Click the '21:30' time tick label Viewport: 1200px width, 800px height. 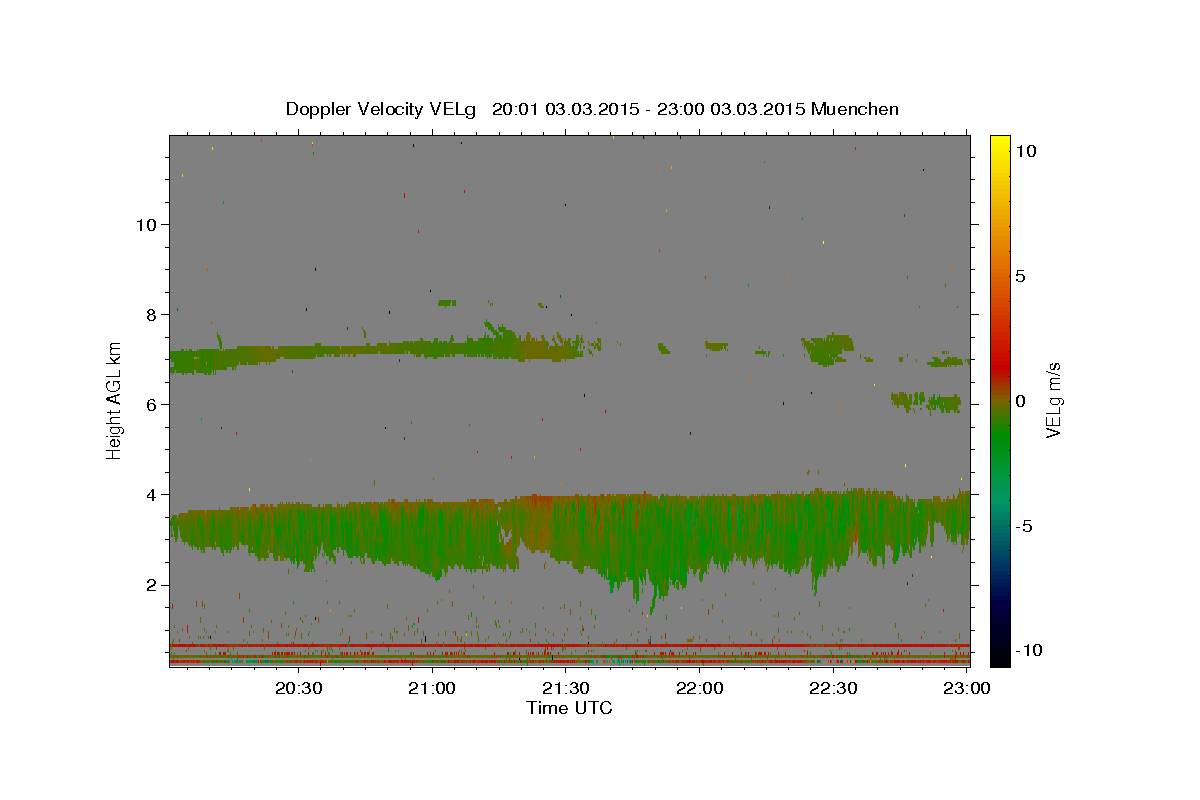566,688
